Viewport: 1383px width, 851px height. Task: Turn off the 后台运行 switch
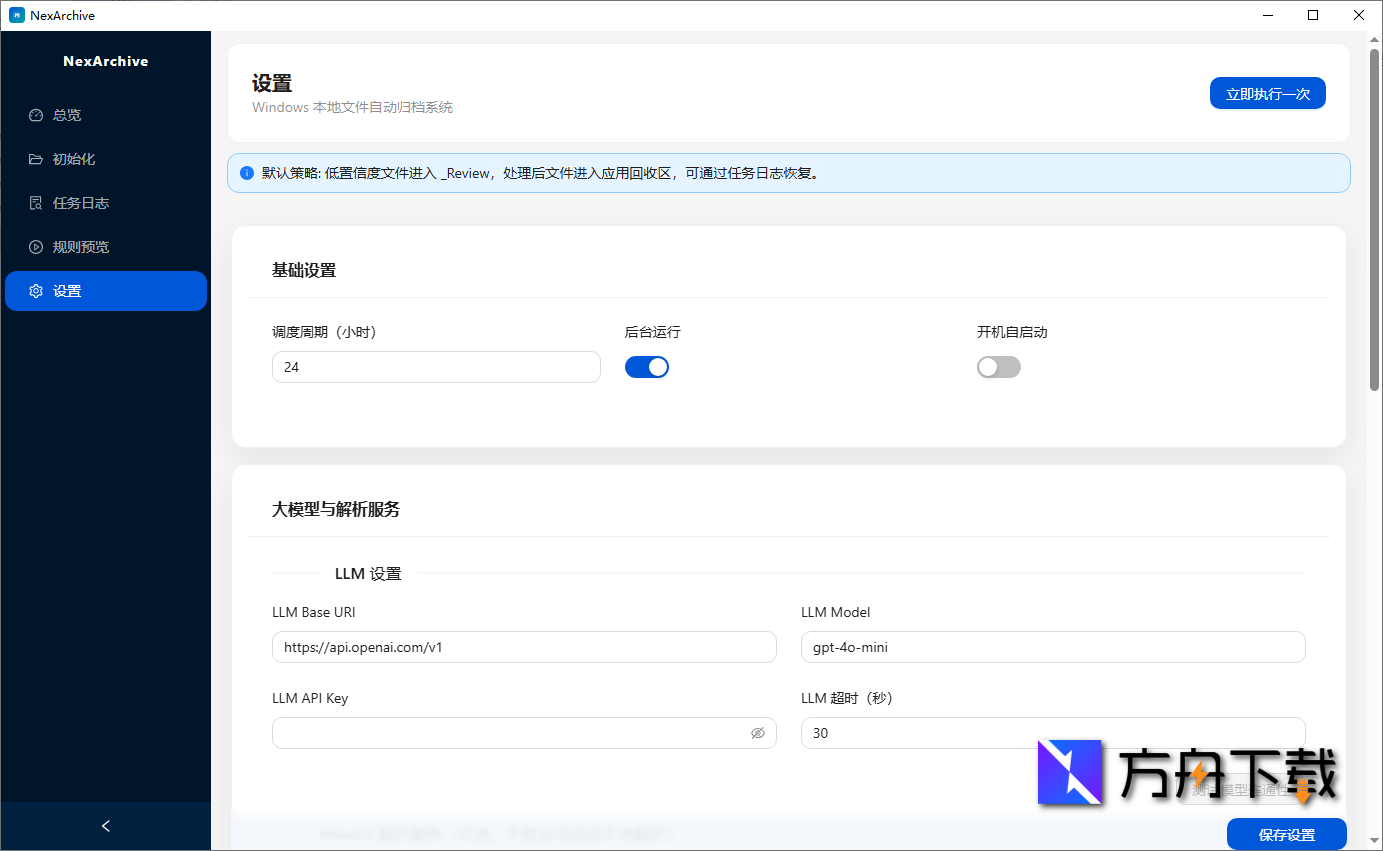click(647, 366)
